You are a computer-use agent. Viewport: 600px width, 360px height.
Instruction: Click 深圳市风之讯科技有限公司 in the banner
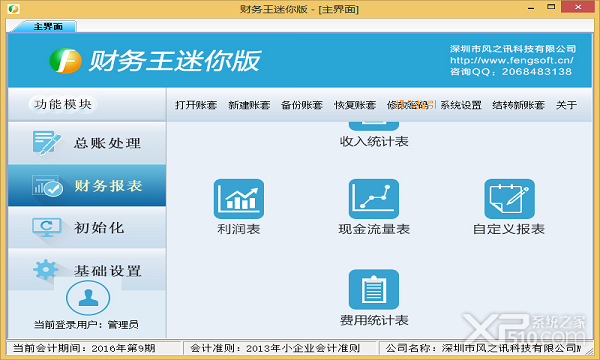[x=513, y=49]
